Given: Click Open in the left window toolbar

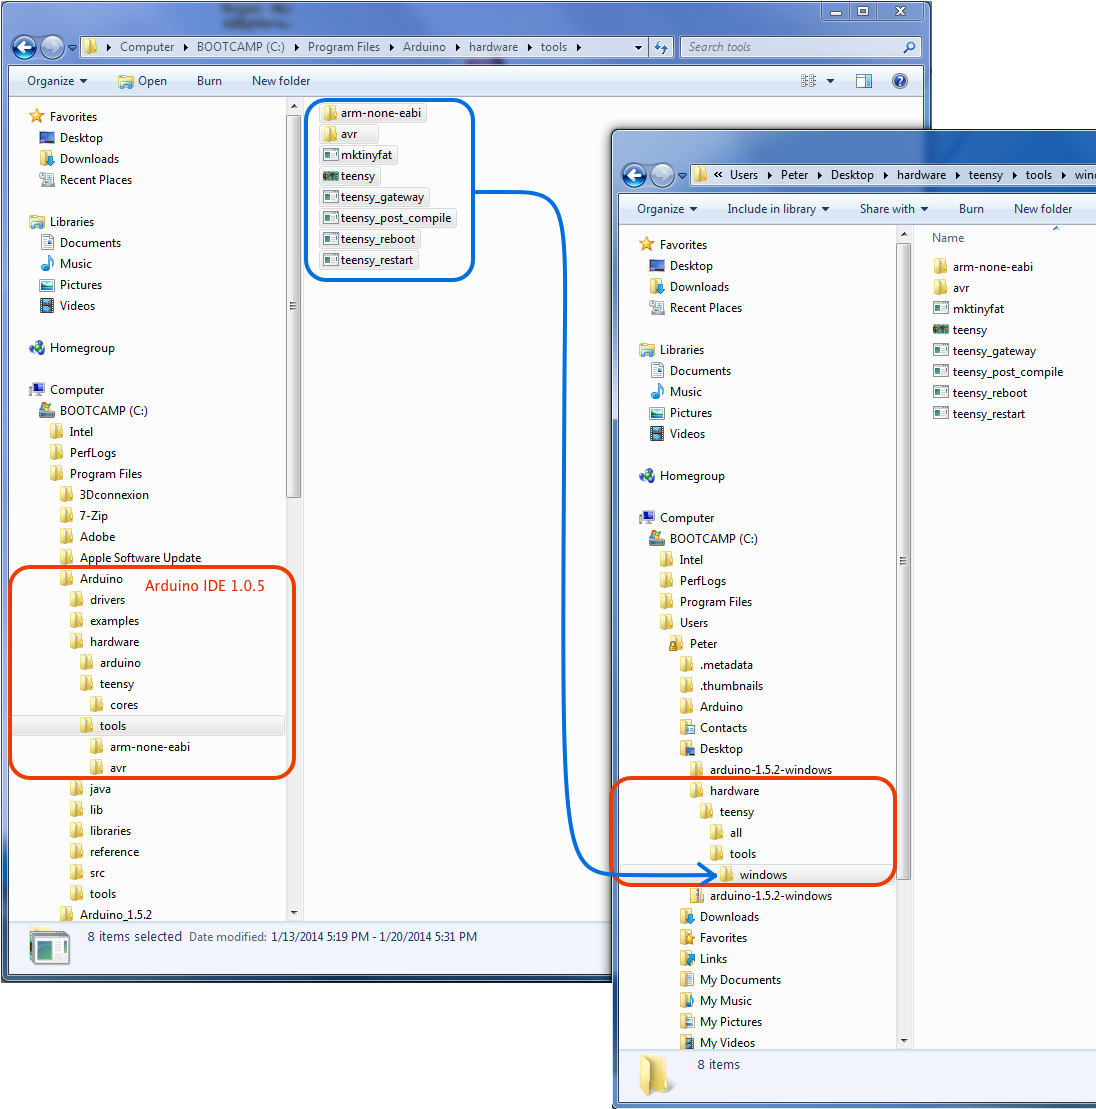Looking at the screenshot, I should (x=142, y=81).
